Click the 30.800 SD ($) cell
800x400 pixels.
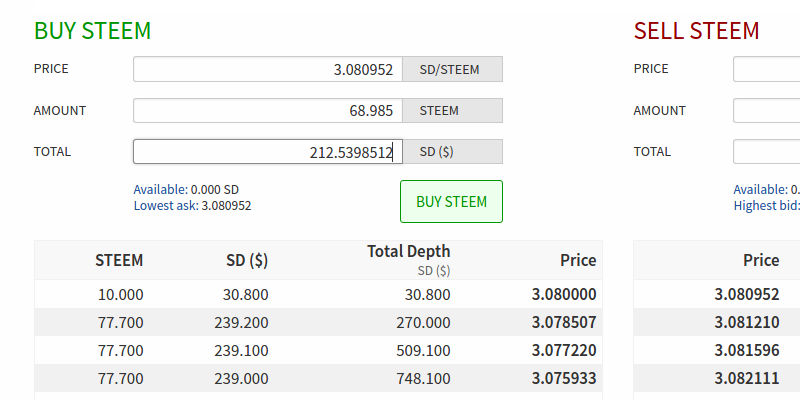[245, 294]
